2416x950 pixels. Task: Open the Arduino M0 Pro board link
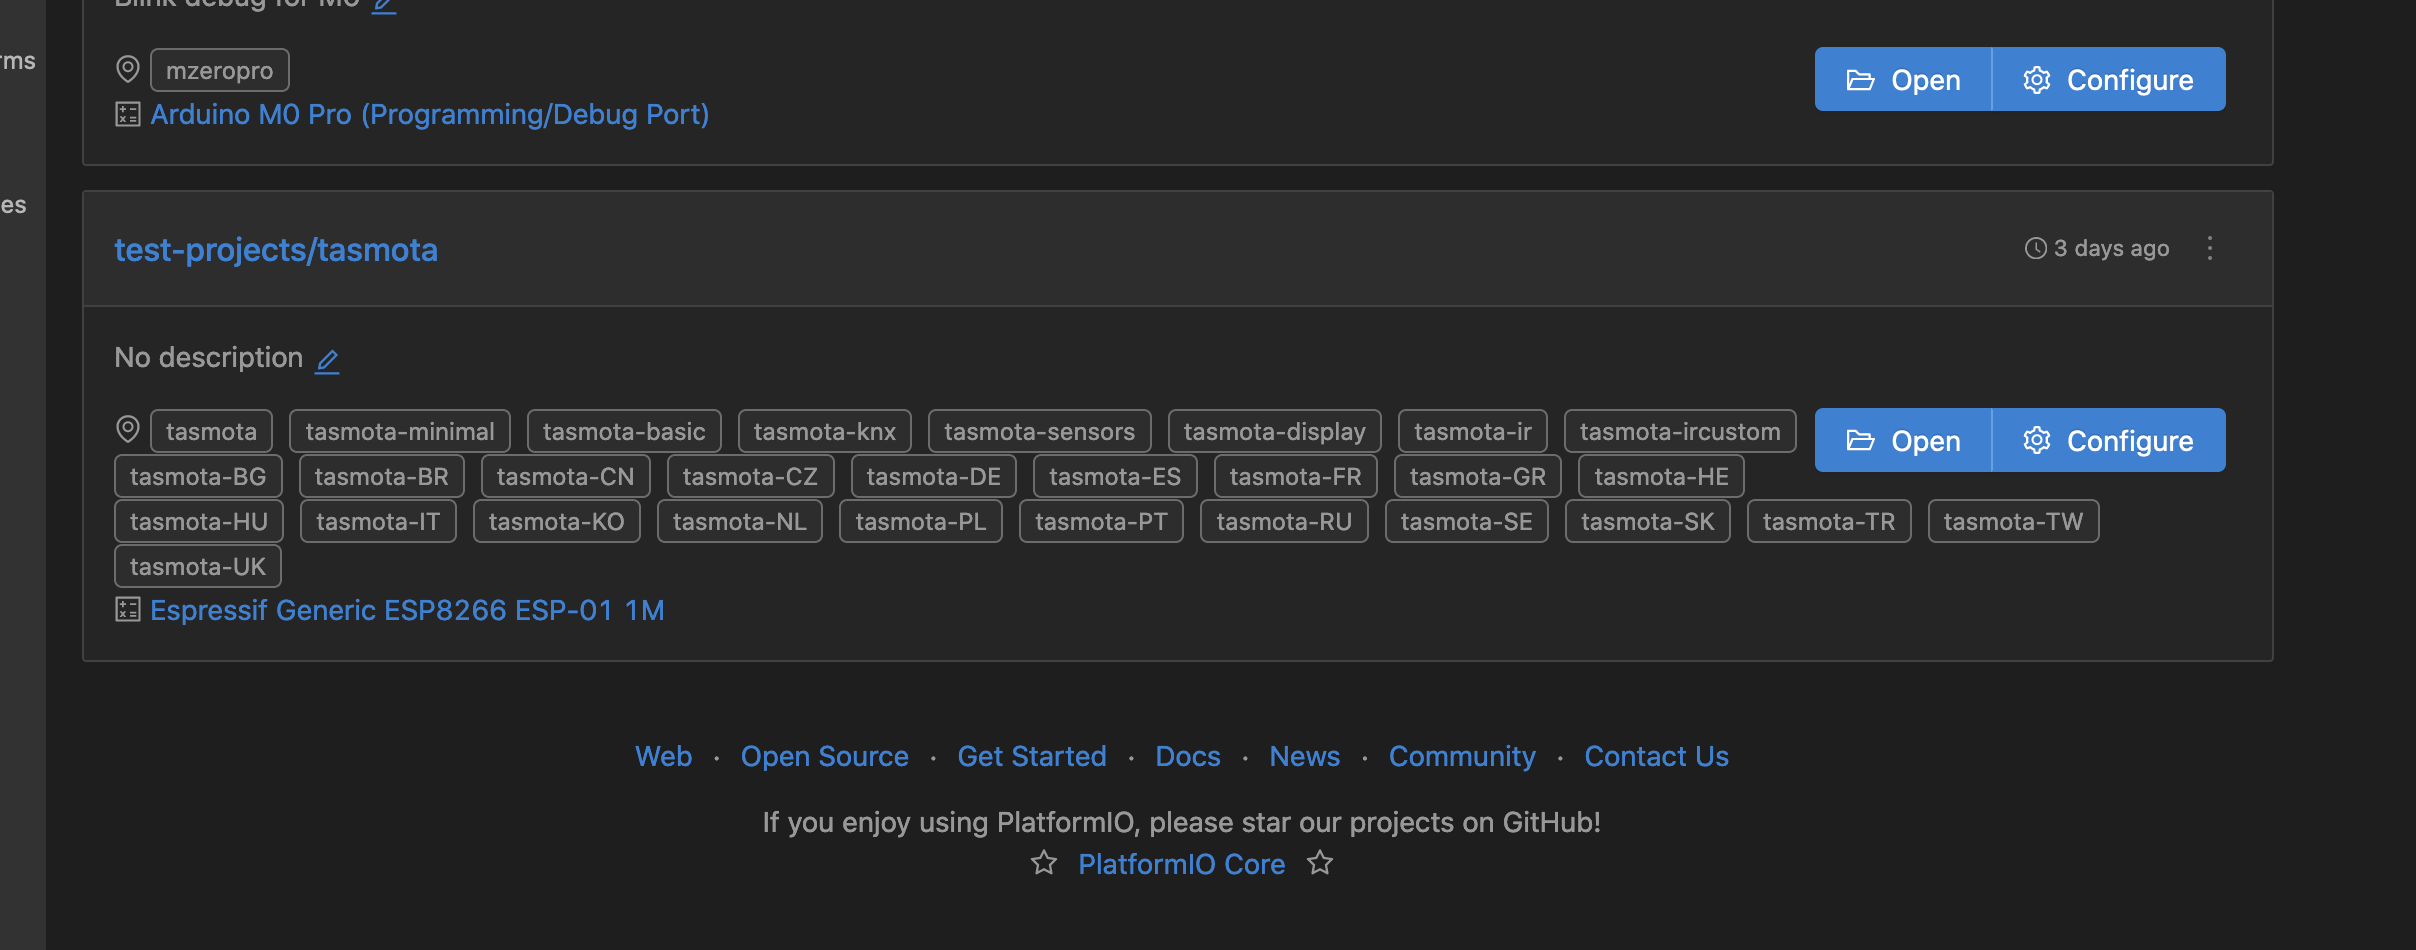click(429, 114)
